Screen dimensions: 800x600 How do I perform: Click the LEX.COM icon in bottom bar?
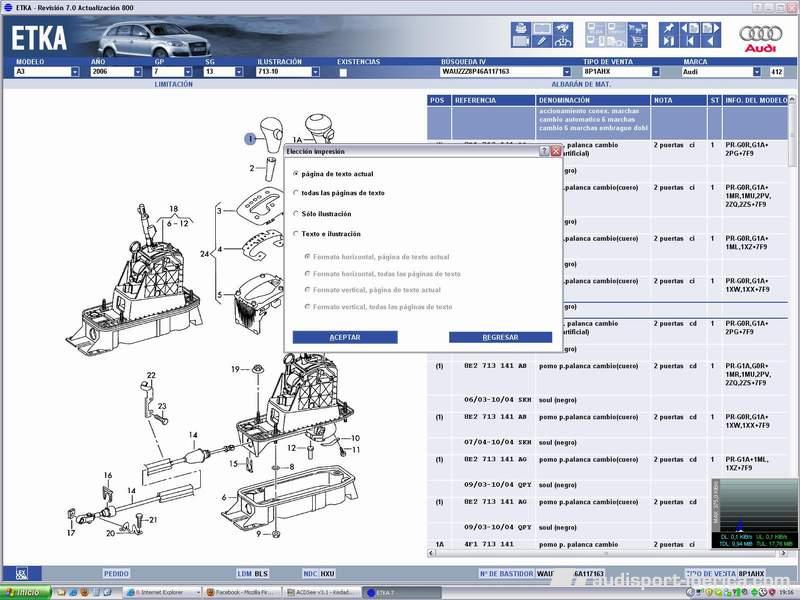pos(22,573)
